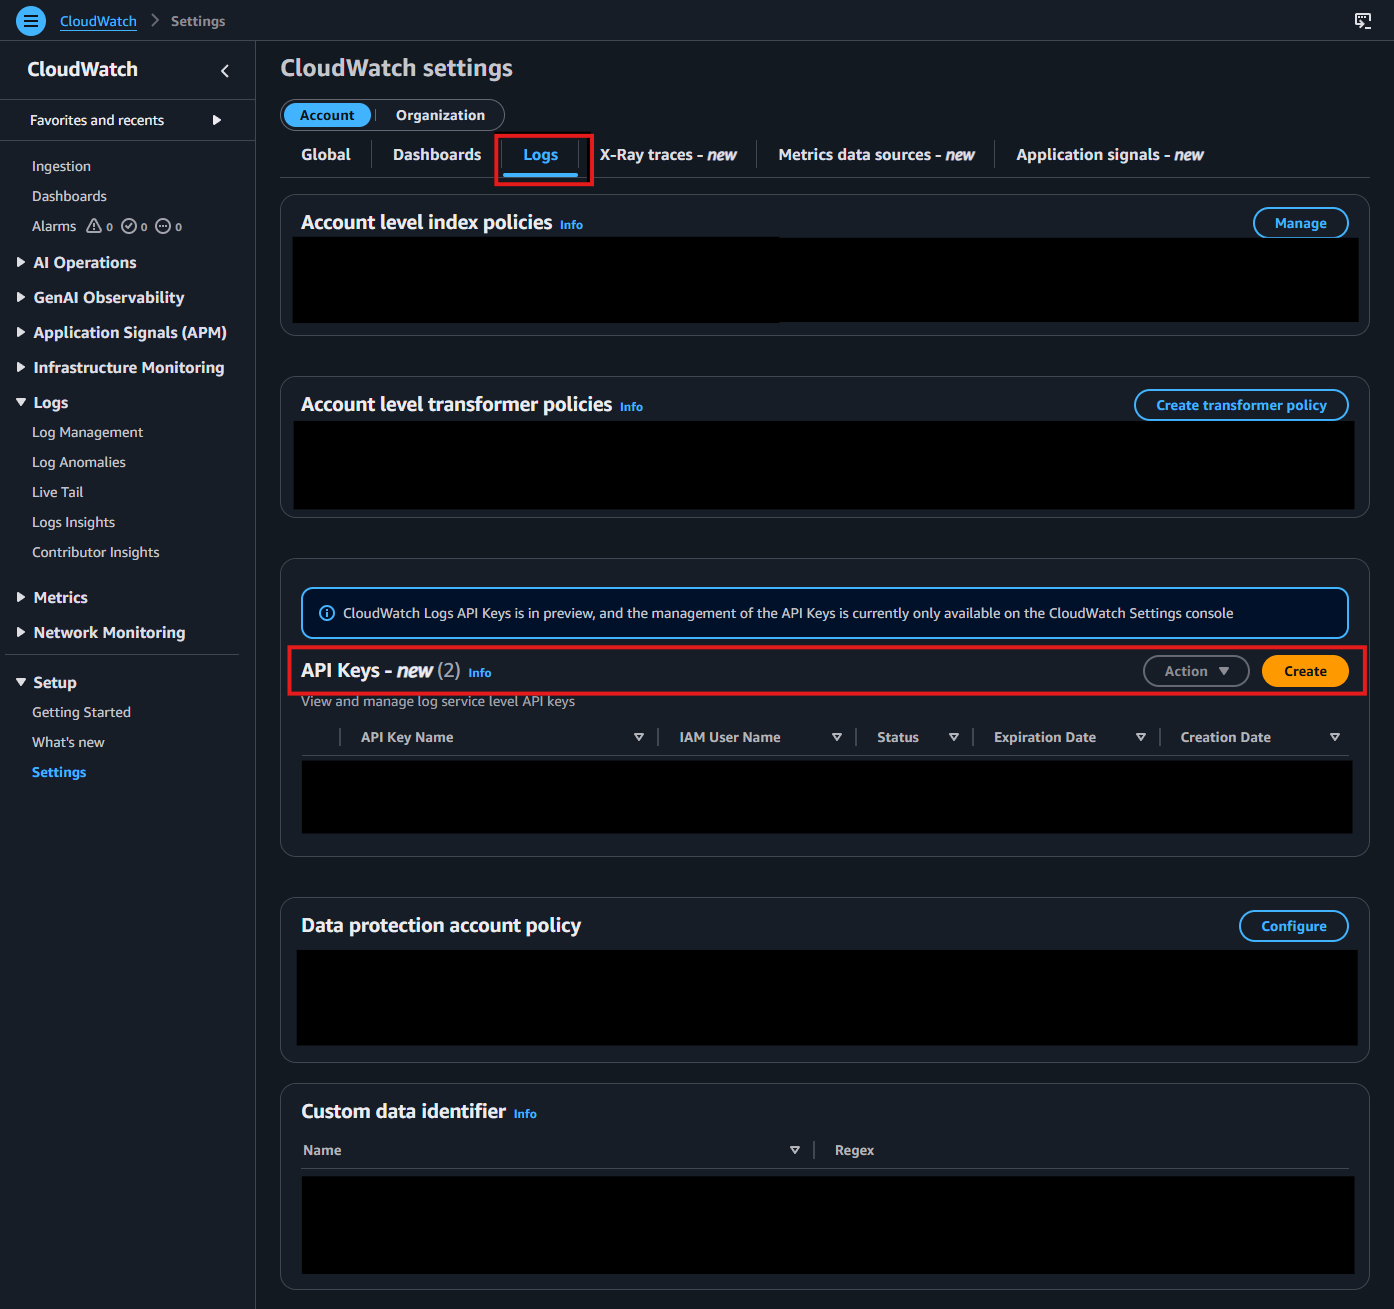Switch to the X-Ray traces tab
1394x1309 pixels.
pyautogui.click(x=668, y=154)
